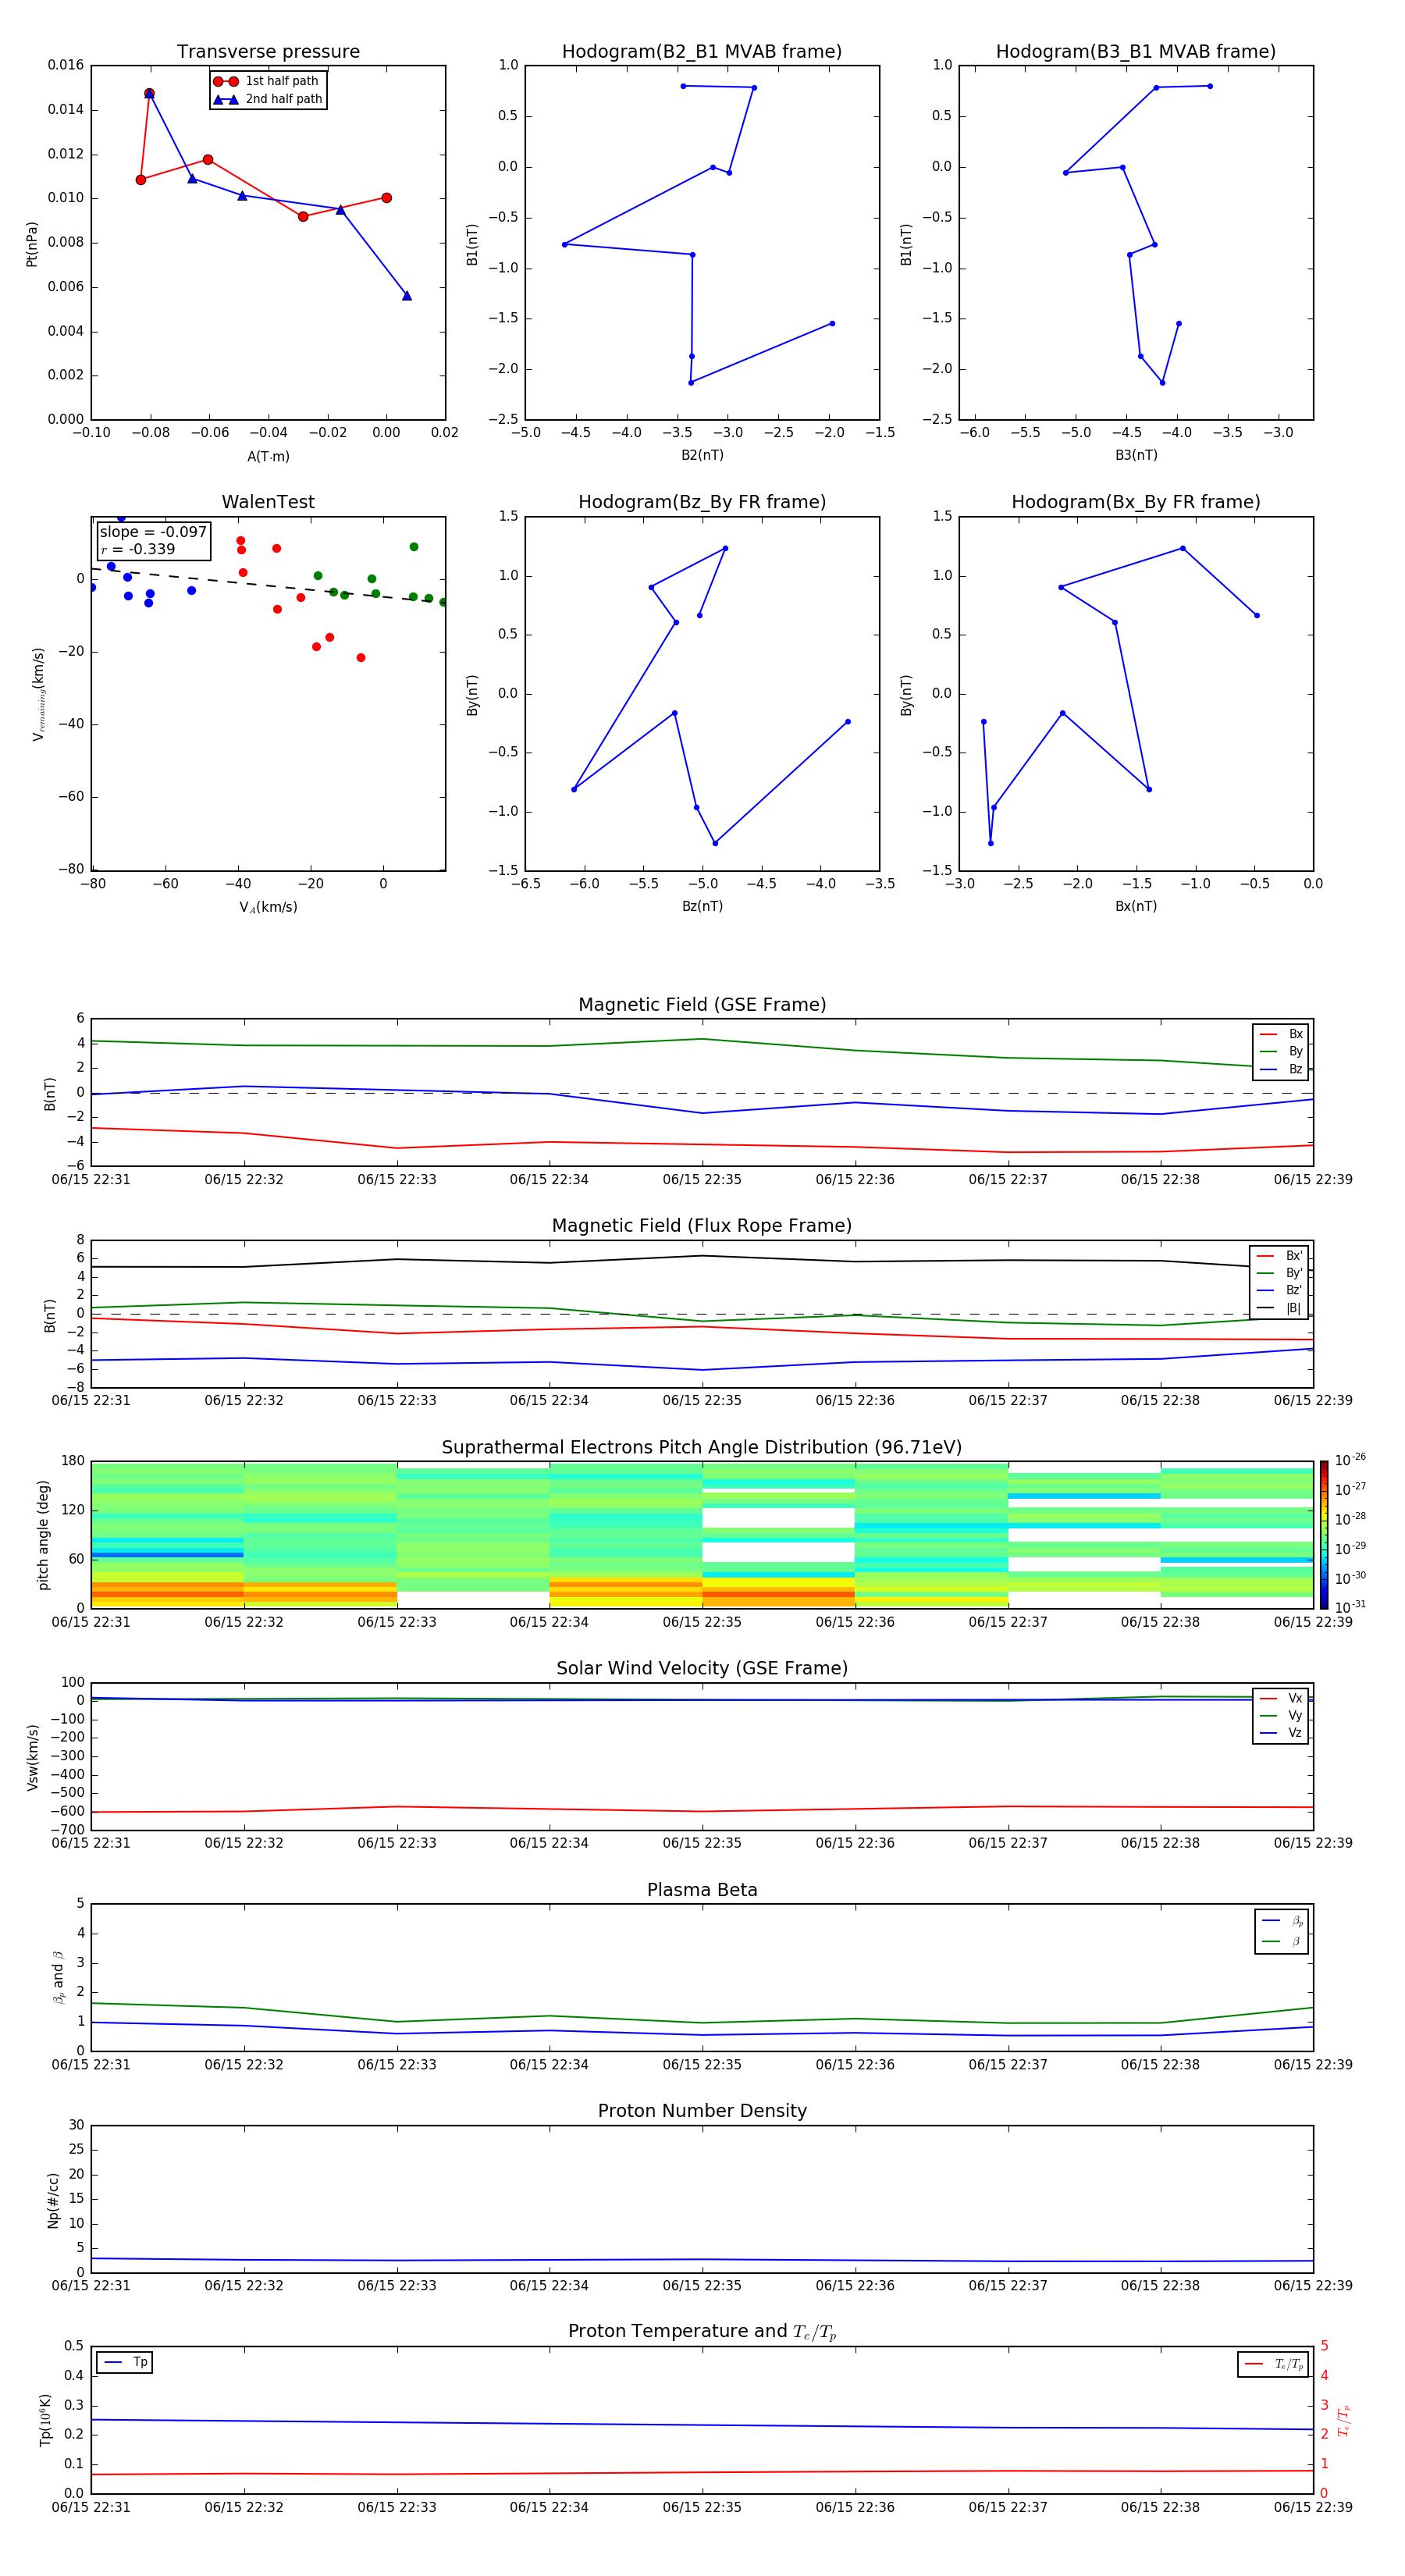Click the "Bz(nT)" x-axis label

click(x=702, y=906)
